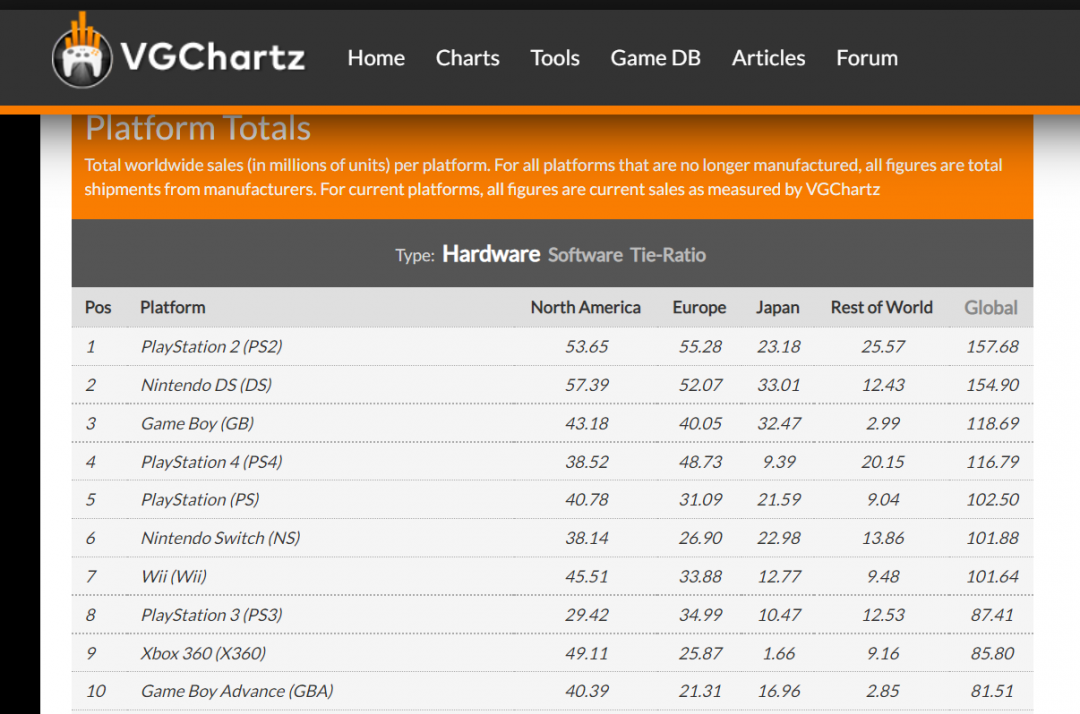Viewport: 1080px width, 714px height.
Task: Open the Charts navigation menu
Action: [x=467, y=58]
